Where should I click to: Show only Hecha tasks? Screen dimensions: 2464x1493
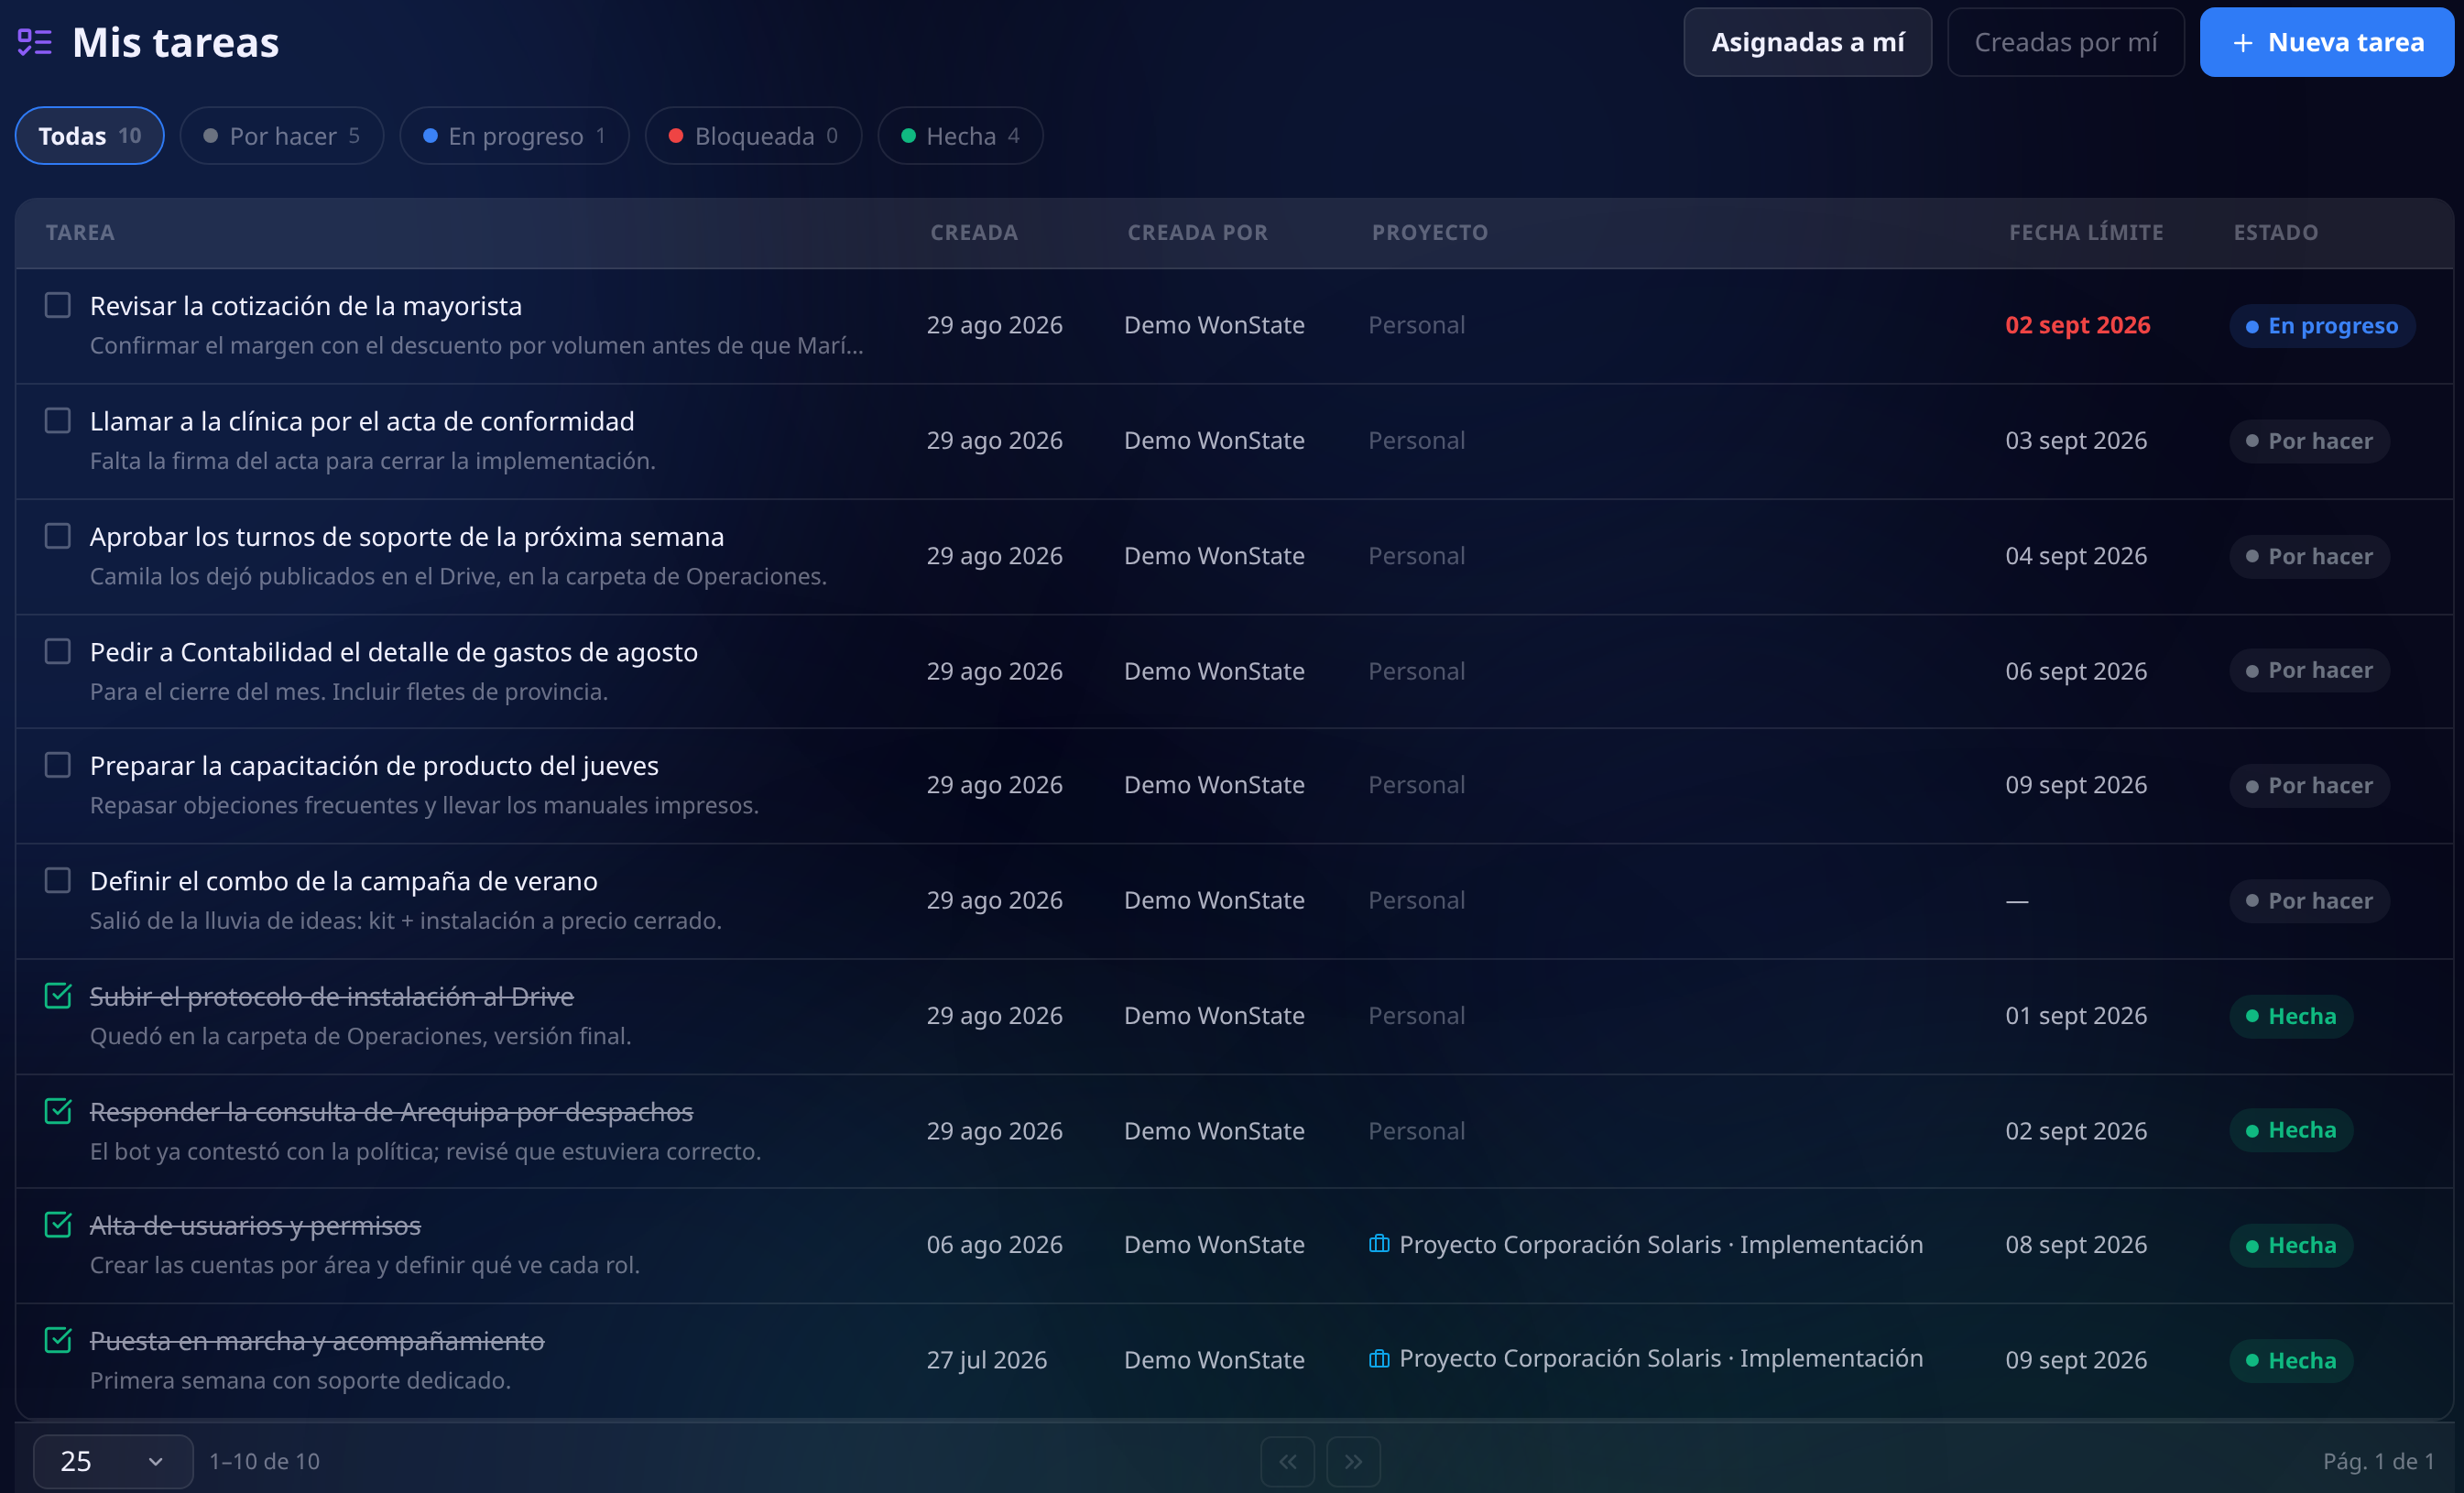pyautogui.click(x=960, y=136)
